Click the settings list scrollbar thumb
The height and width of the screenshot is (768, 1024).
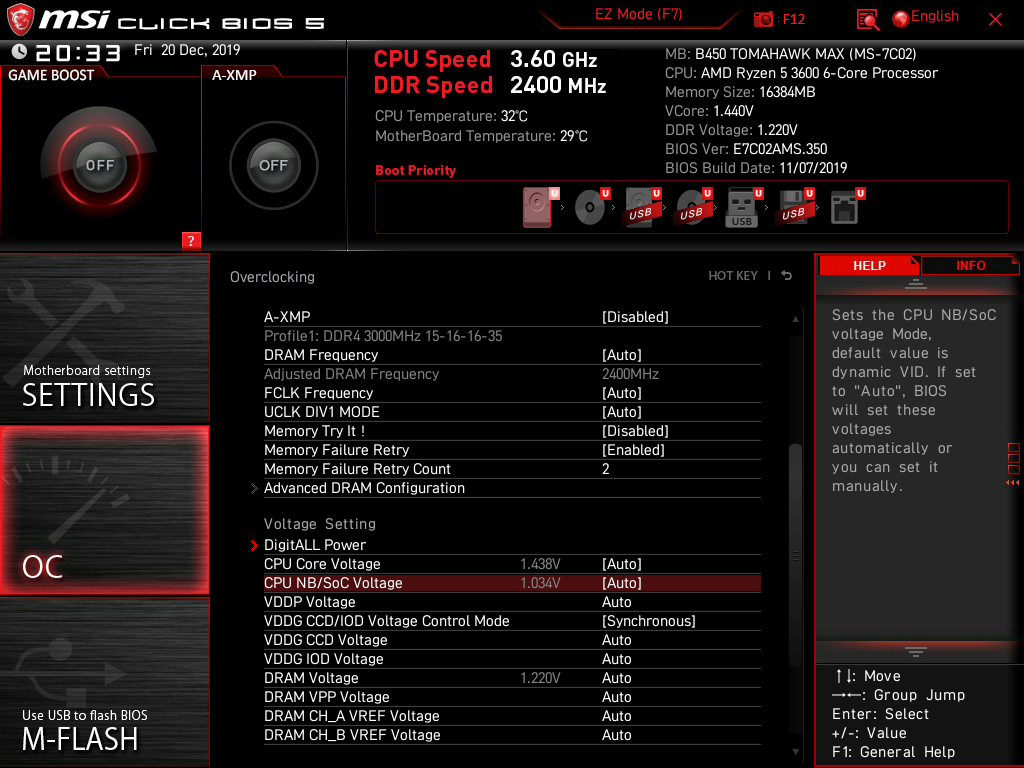(795, 555)
